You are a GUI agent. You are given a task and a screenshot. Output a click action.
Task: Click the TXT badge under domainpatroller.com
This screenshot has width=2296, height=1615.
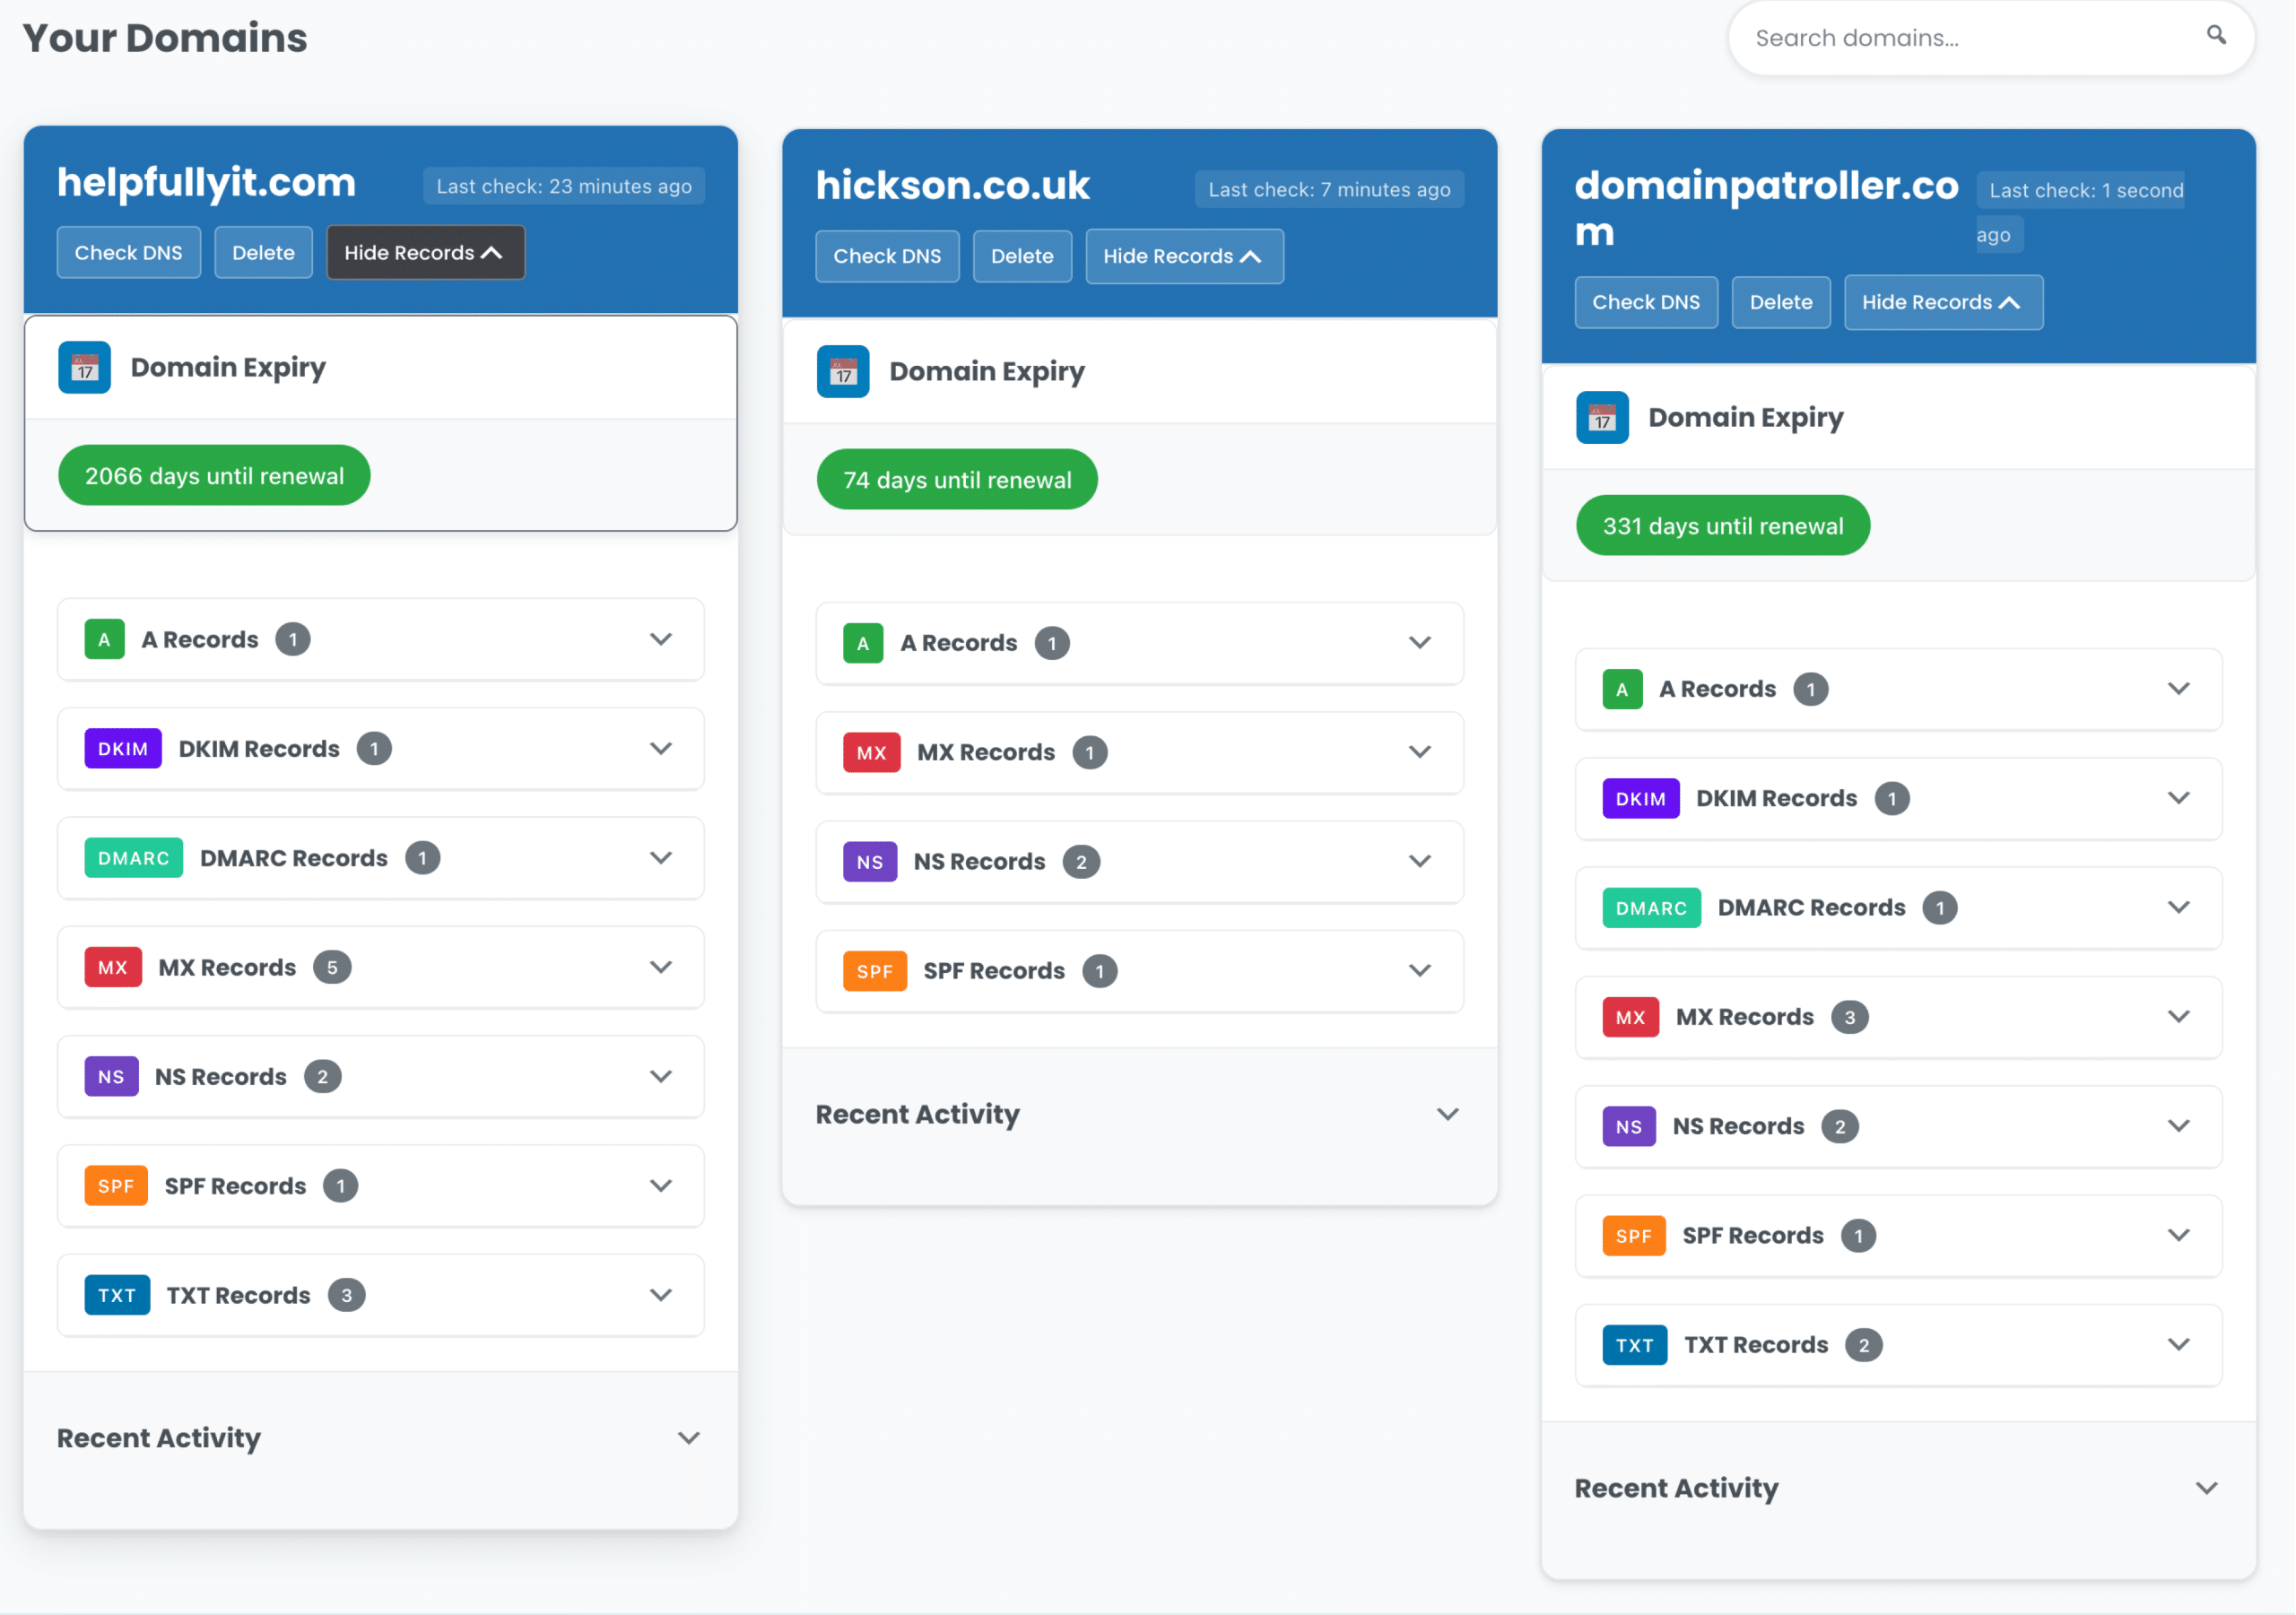[x=1635, y=1345]
